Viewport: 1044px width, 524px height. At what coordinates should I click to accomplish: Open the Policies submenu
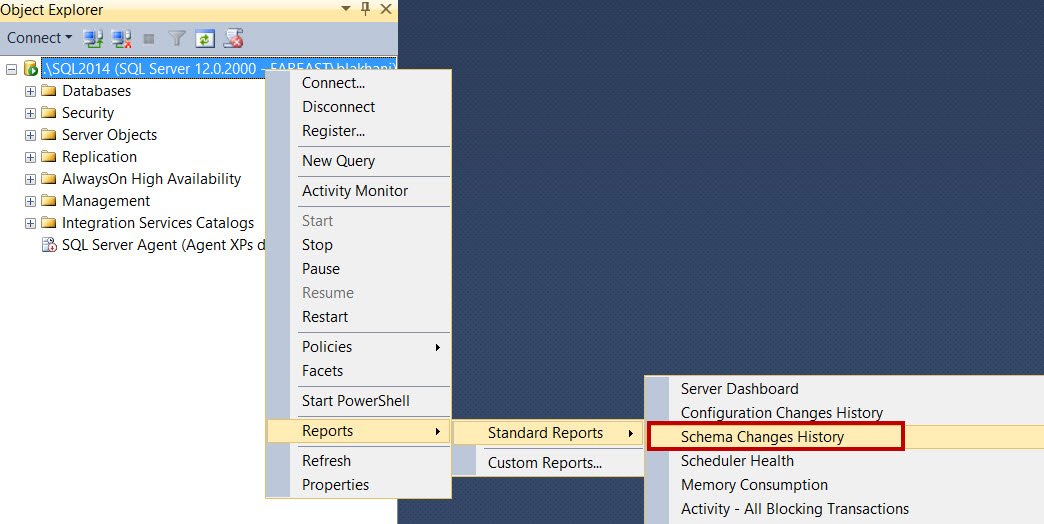[358, 347]
